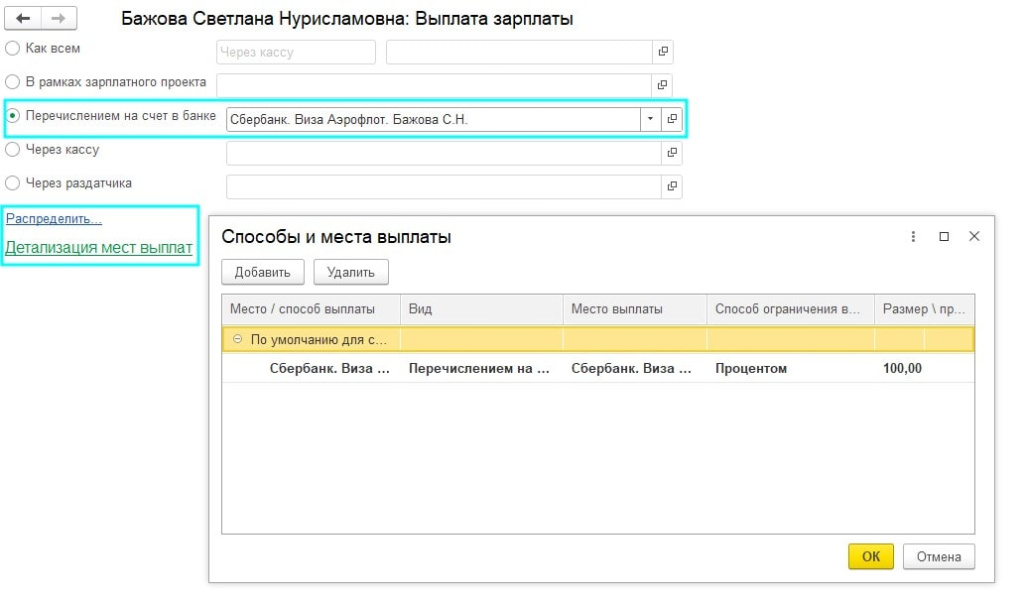The image size is (1024, 602).
Task: Select the Как всем radio option
Action: pos(12,48)
